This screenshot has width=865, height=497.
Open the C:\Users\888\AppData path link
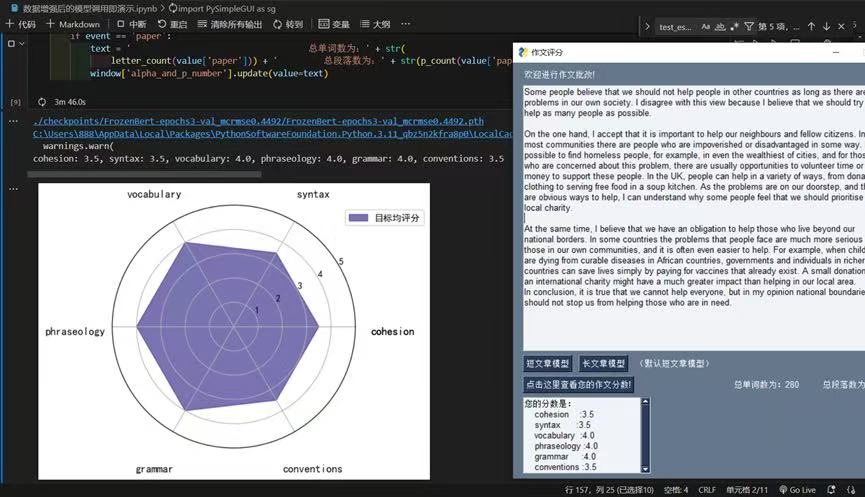click(x=273, y=133)
